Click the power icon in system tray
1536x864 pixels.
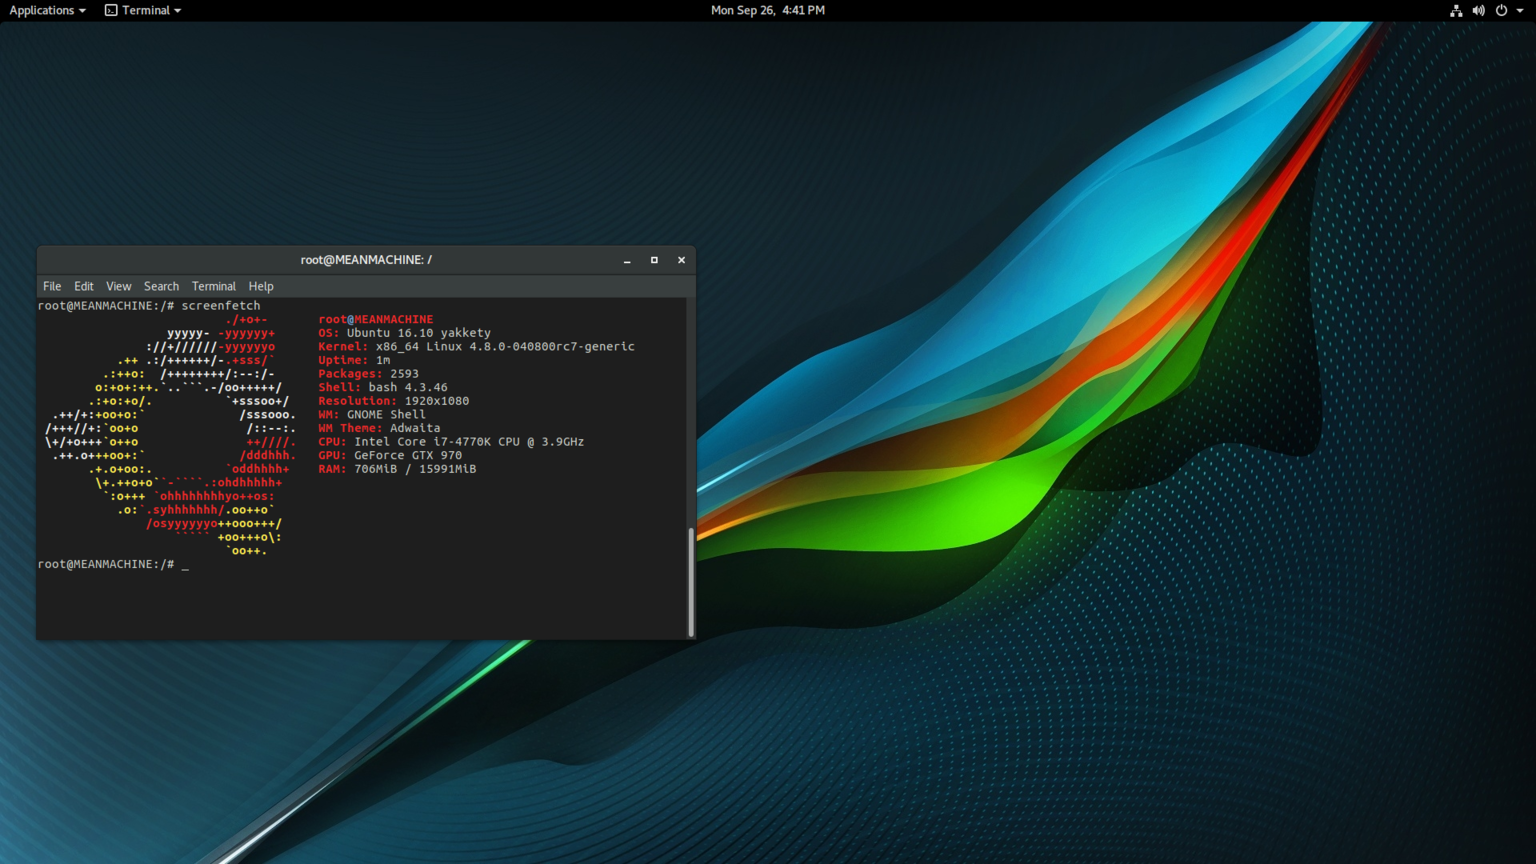pyautogui.click(x=1501, y=10)
